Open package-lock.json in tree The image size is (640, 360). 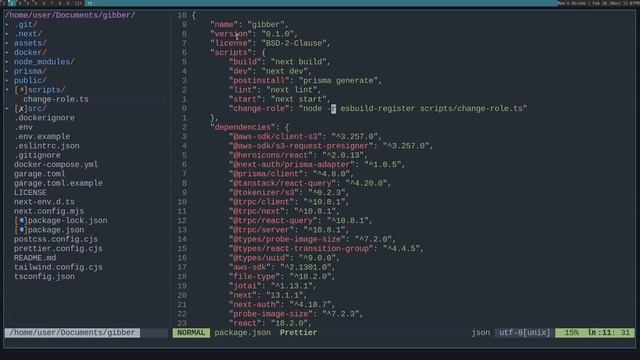(67, 220)
